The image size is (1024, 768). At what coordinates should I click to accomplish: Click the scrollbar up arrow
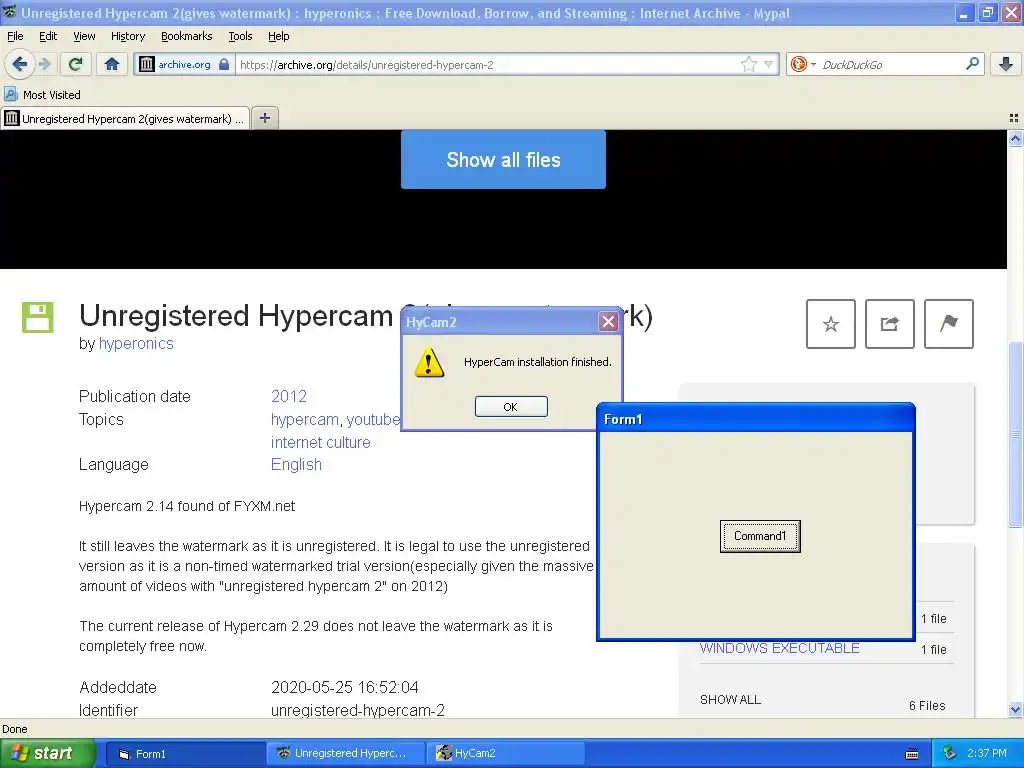click(1015, 138)
